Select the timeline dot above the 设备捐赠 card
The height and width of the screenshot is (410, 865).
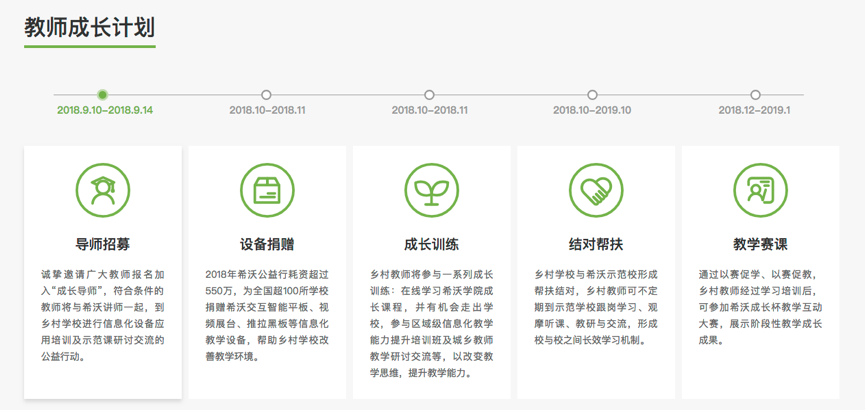(266, 95)
